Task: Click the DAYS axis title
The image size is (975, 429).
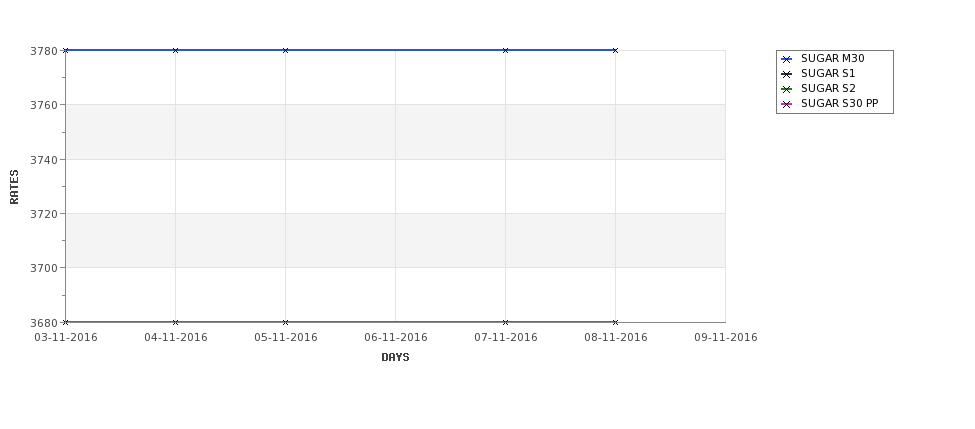Action: click(x=395, y=357)
